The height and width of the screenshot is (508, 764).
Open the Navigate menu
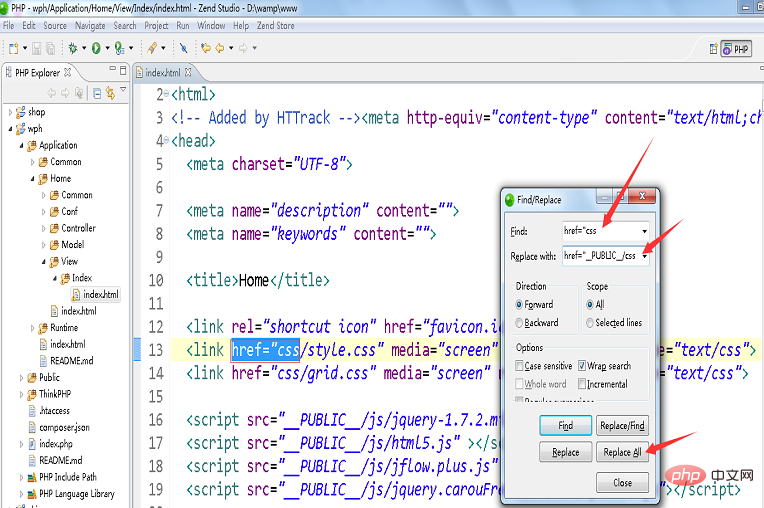[x=90, y=26]
